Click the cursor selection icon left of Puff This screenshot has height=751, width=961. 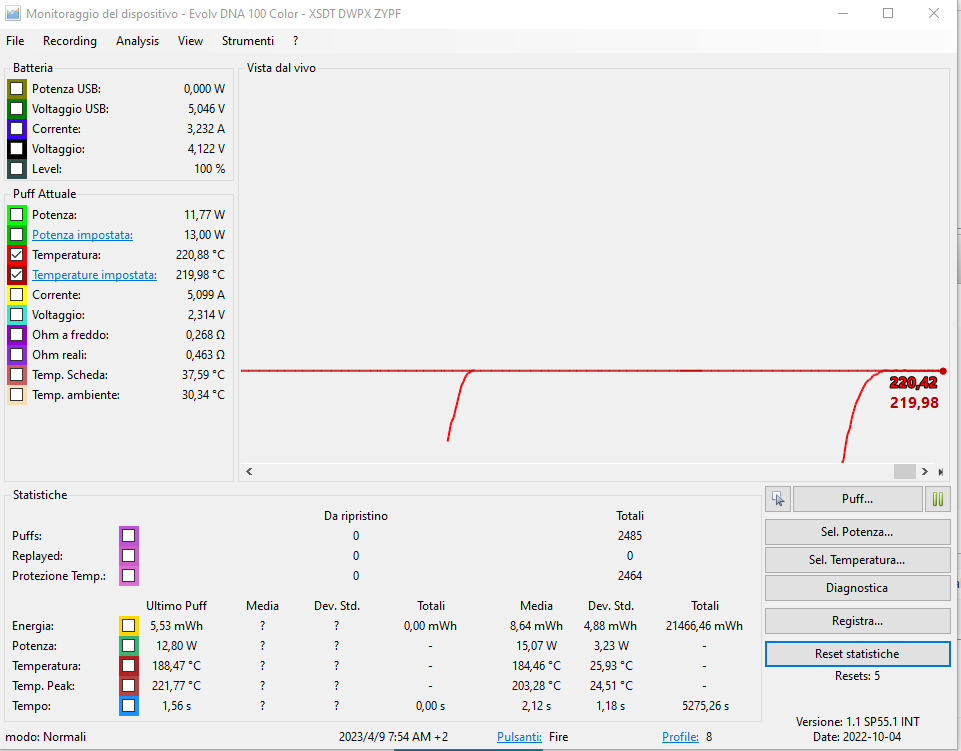coord(777,499)
